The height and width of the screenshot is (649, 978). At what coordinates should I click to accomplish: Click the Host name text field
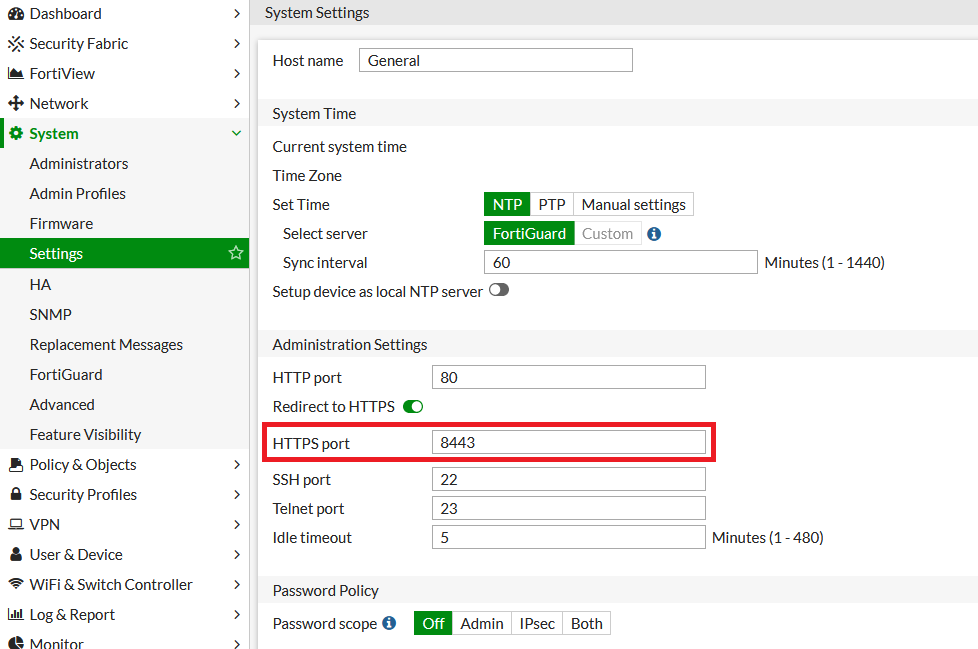click(x=495, y=61)
